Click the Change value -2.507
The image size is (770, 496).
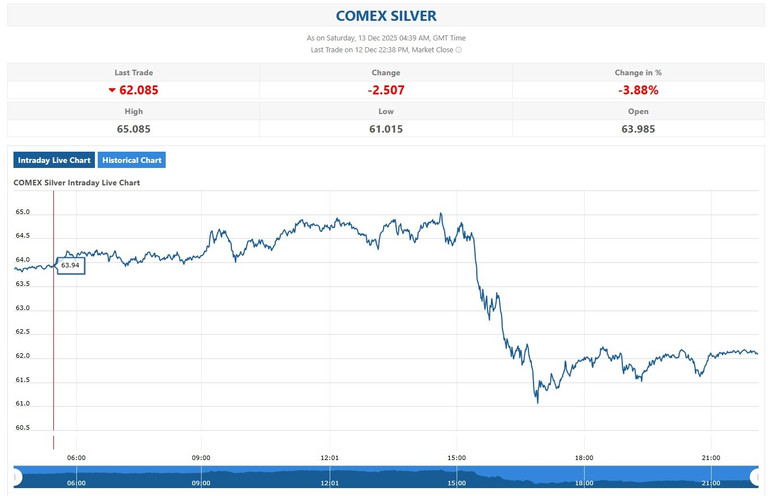[x=385, y=90]
